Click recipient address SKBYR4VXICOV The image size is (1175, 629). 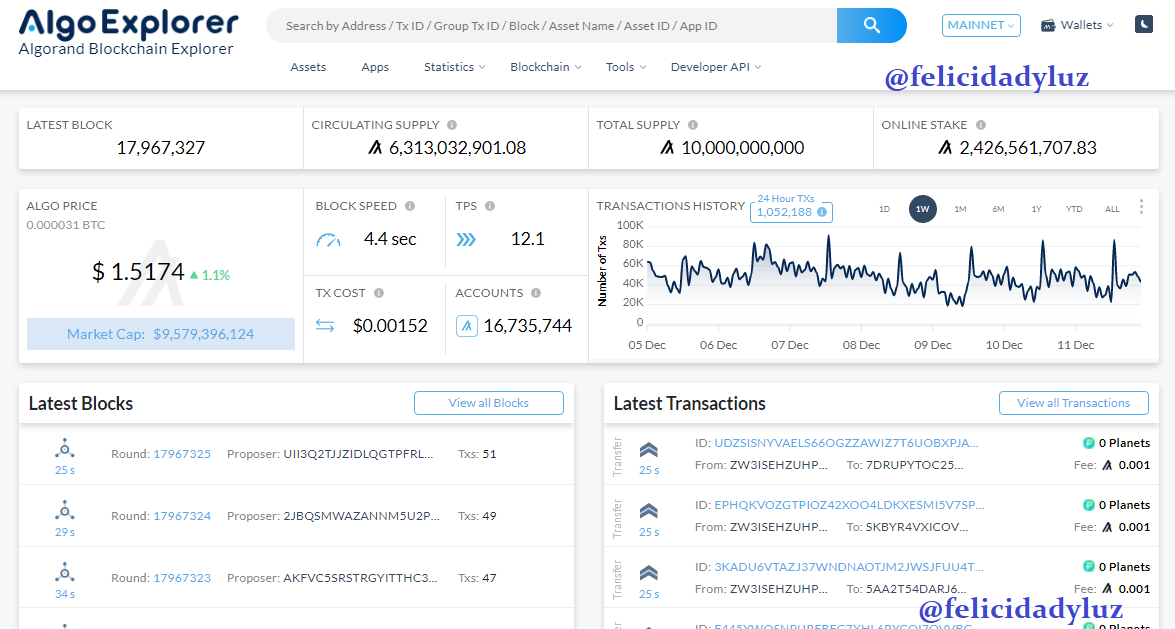coord(916,527)
